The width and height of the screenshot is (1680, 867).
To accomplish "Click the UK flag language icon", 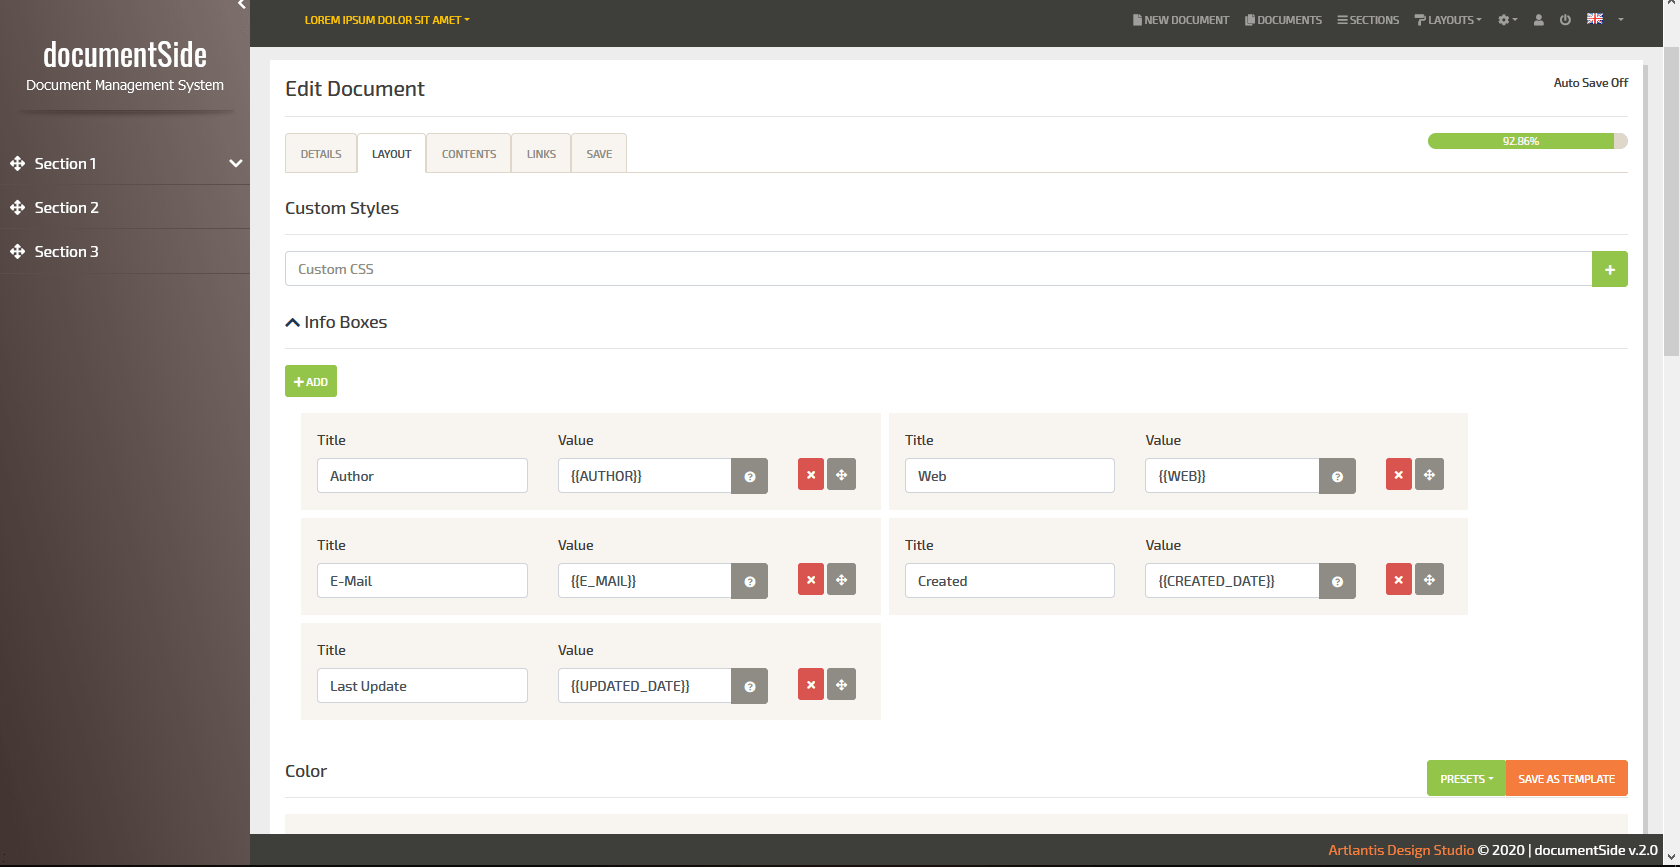I will click(1595, 19).
